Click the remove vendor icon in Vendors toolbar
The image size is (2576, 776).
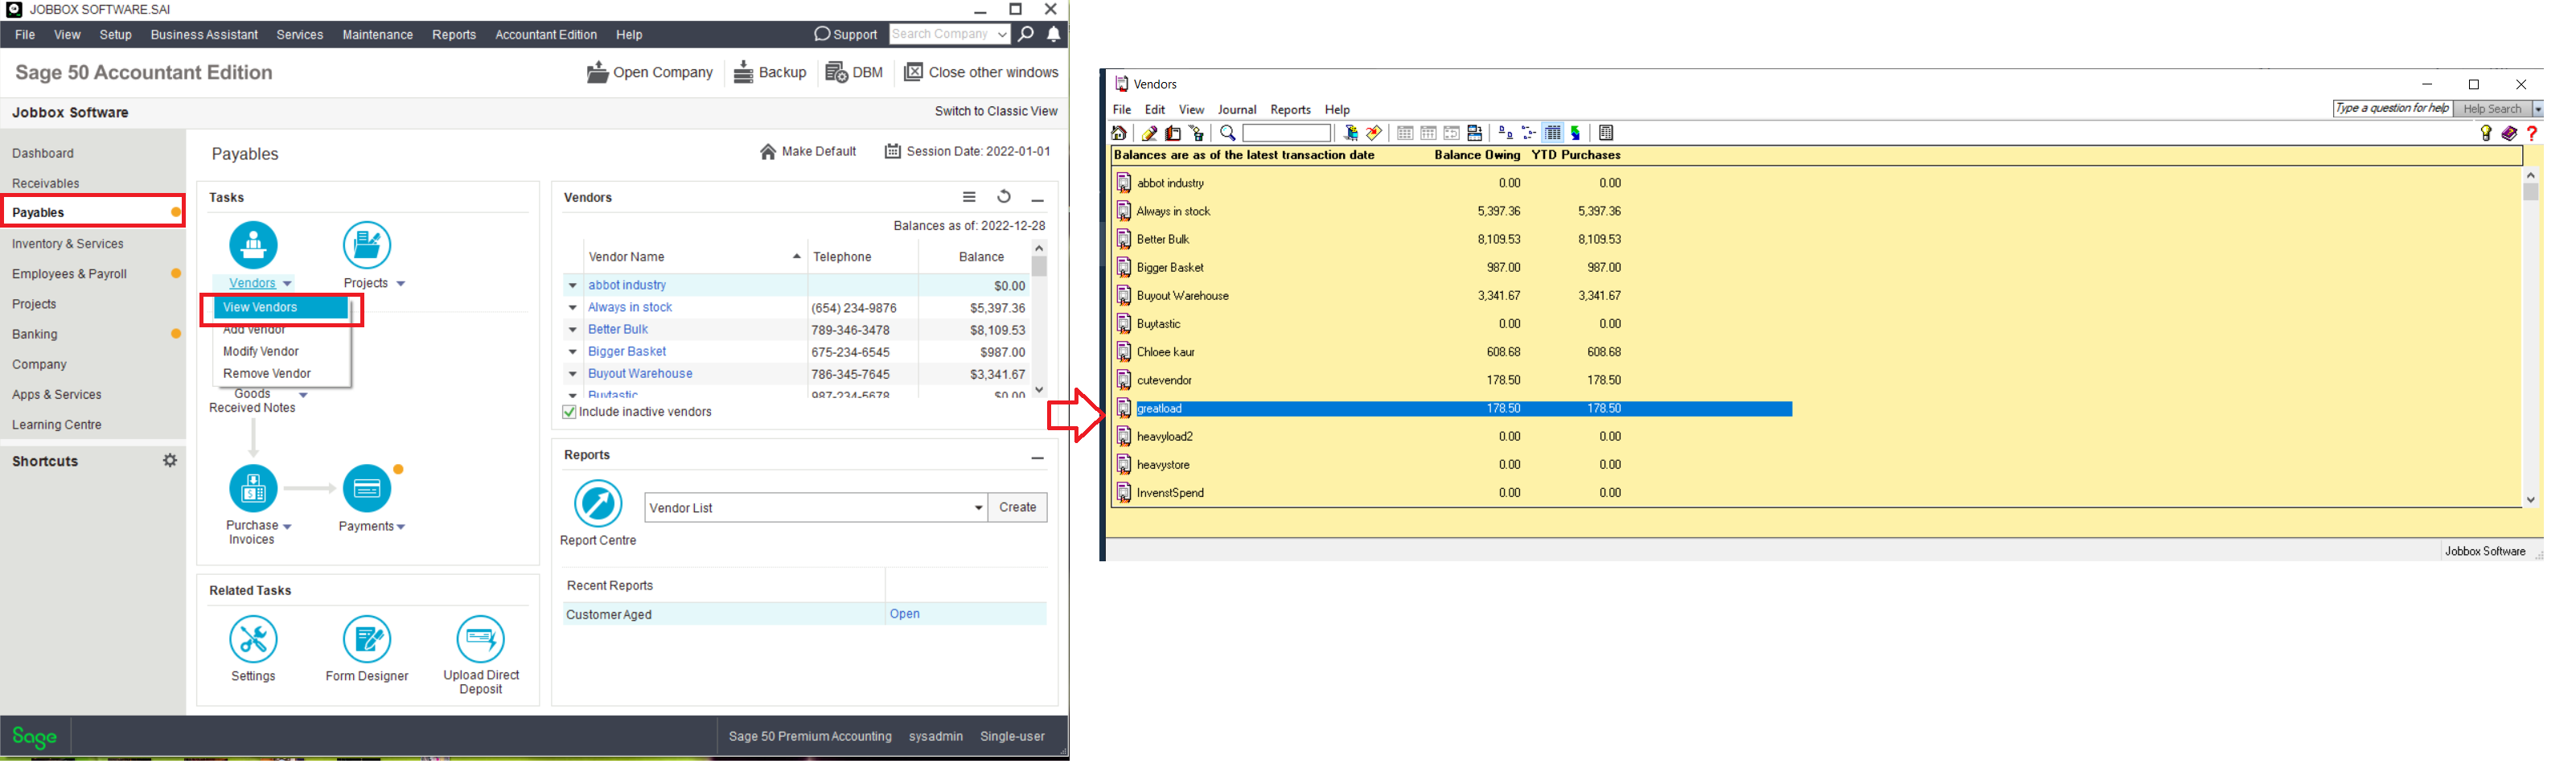[x=1196, y=134]
